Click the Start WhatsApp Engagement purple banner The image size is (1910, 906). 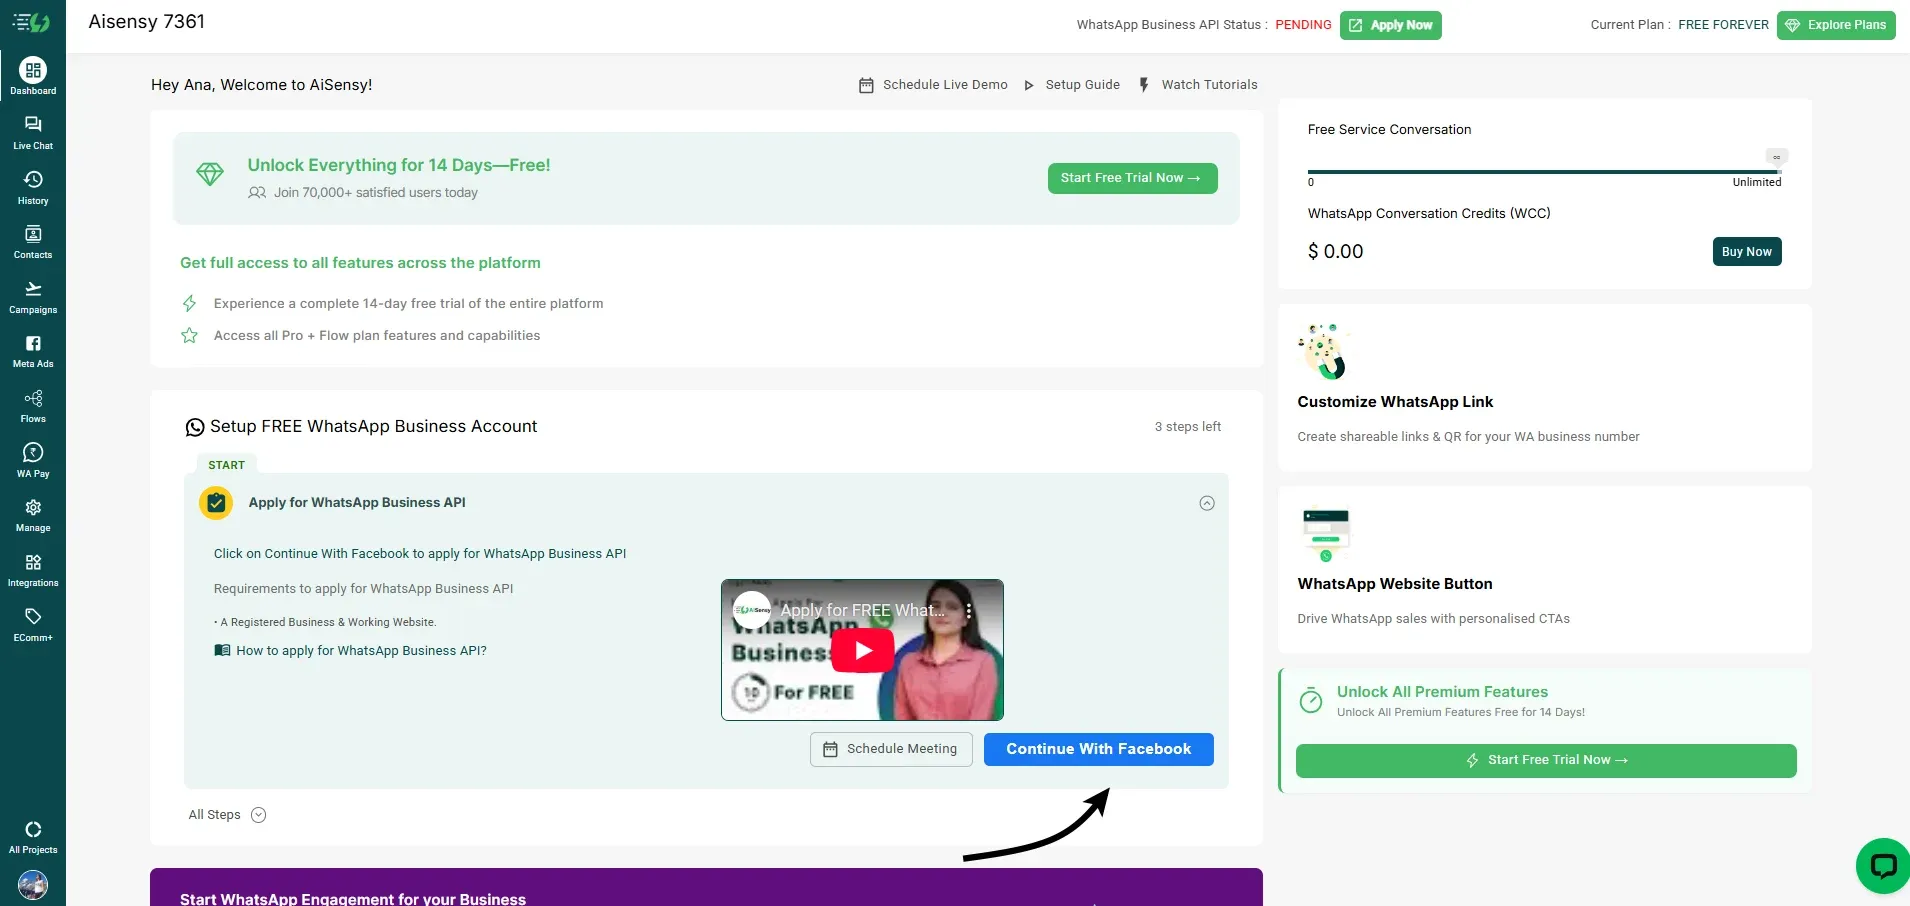coord(706,887)
